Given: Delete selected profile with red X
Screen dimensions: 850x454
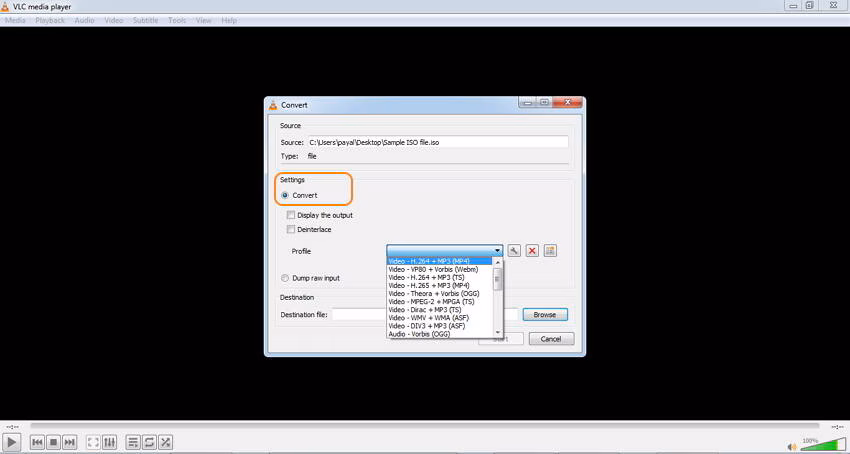Looking at the screenshot, I should 532,251.
